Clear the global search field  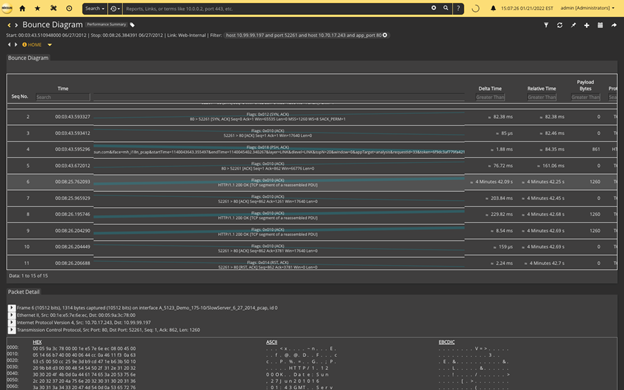(434, 8)
